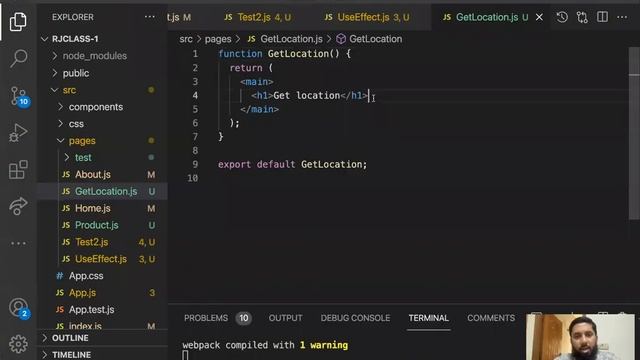Open the COMMENTS panel tab
The height and width of the screenshot is (360, 640).
click(x=491, y=318)
